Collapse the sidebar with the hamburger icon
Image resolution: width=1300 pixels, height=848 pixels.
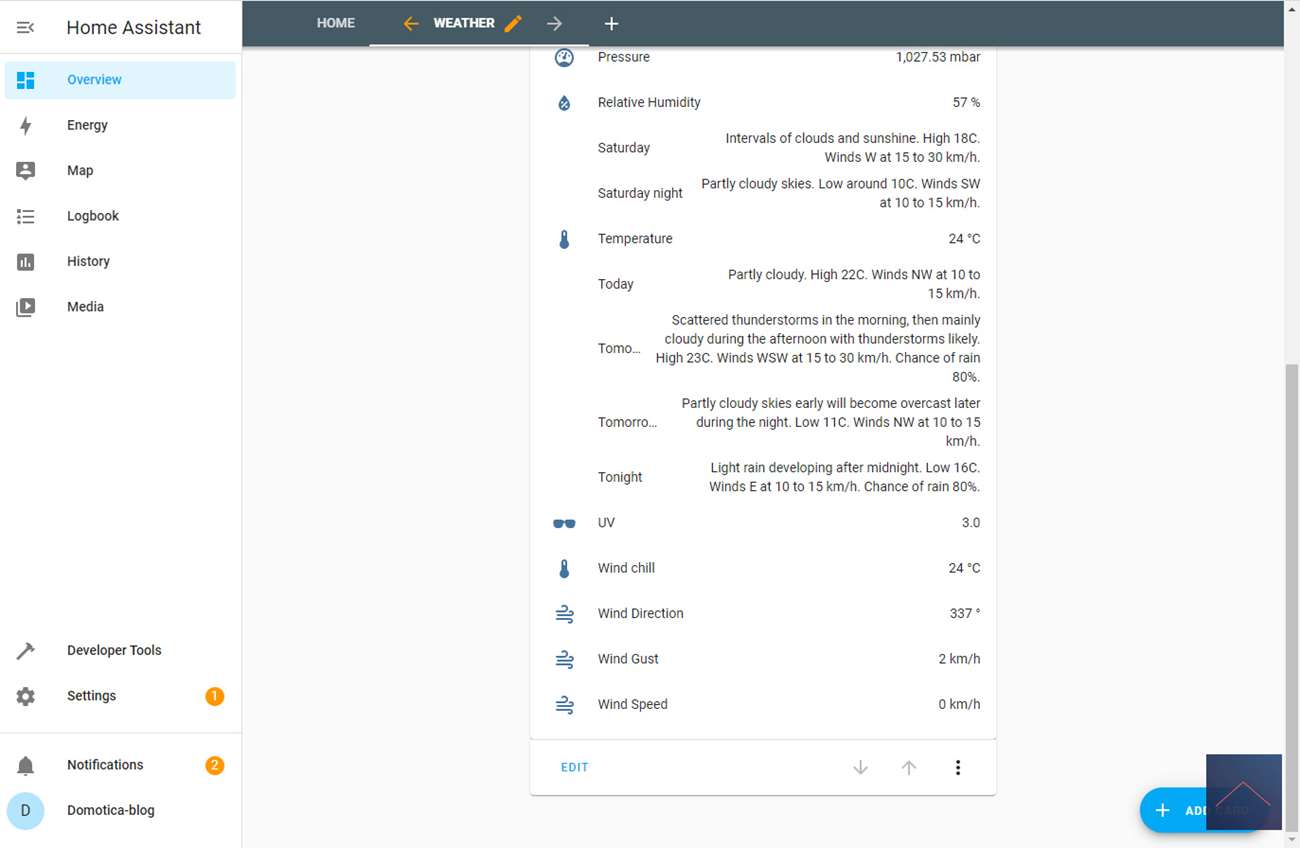tap(26, 27)
